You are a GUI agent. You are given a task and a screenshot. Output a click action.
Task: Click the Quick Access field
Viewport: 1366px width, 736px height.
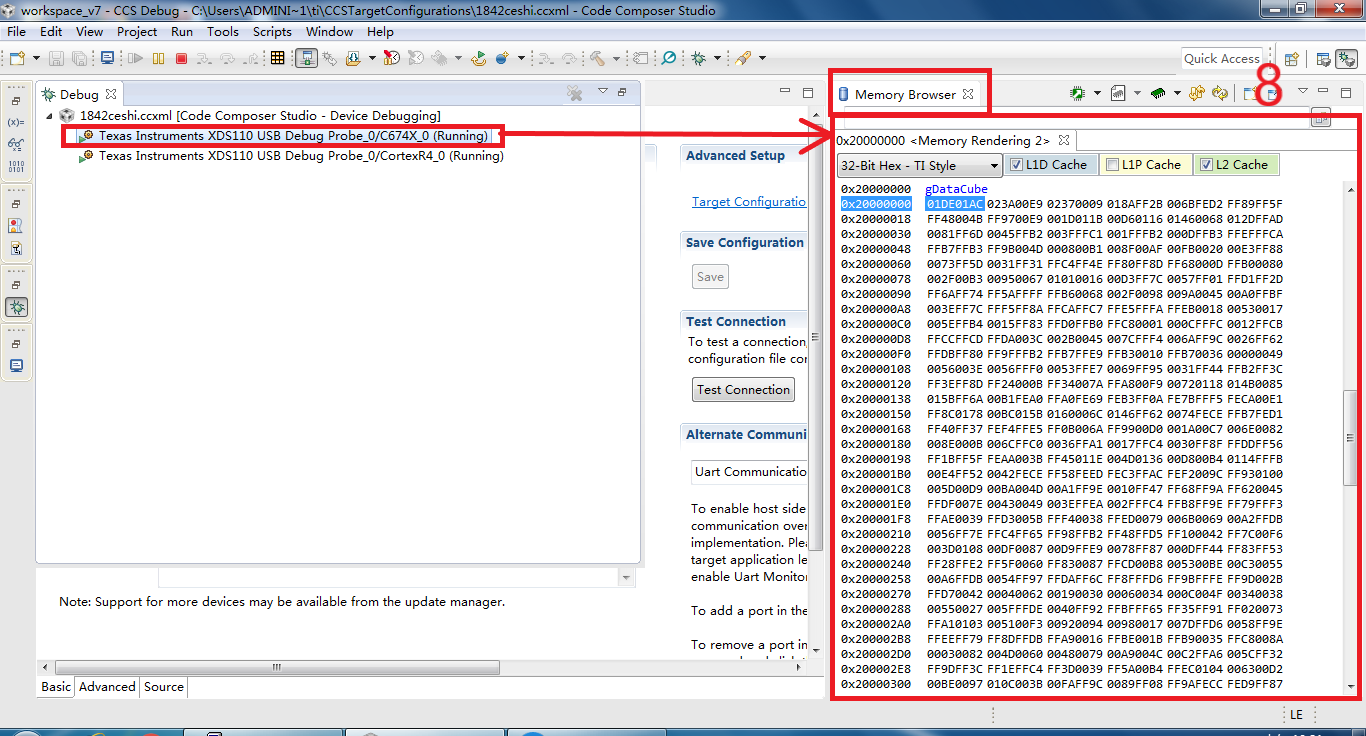[1221, 59]
